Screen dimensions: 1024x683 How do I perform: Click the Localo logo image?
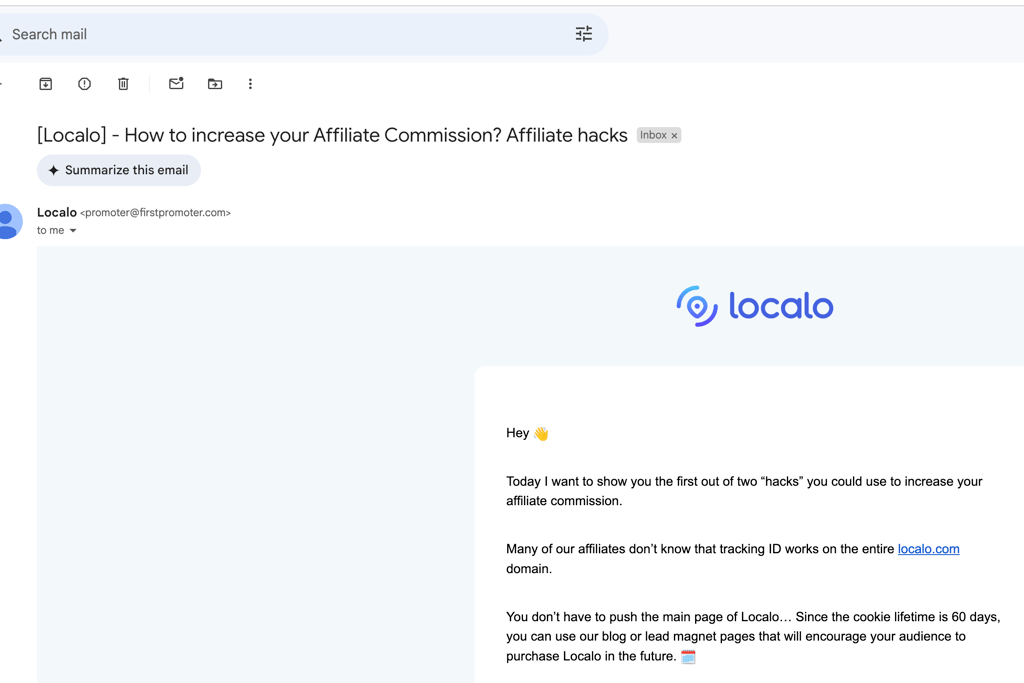point(755,306)
